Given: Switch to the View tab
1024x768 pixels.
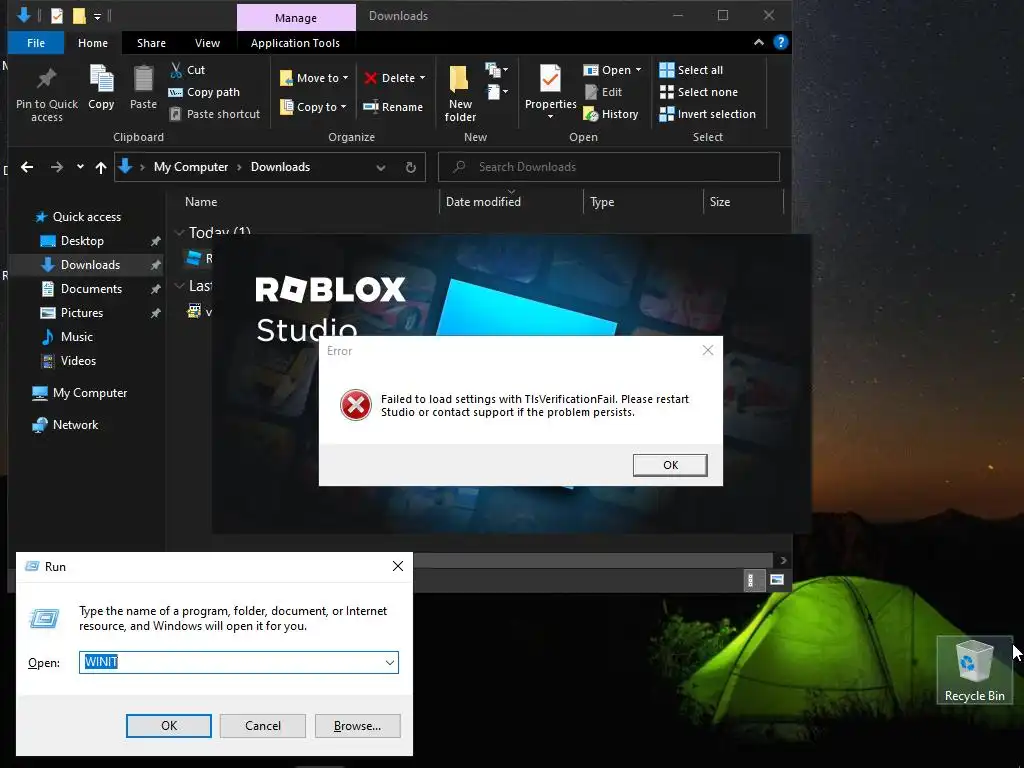Looking at the screenshot, I should point(207,43).
